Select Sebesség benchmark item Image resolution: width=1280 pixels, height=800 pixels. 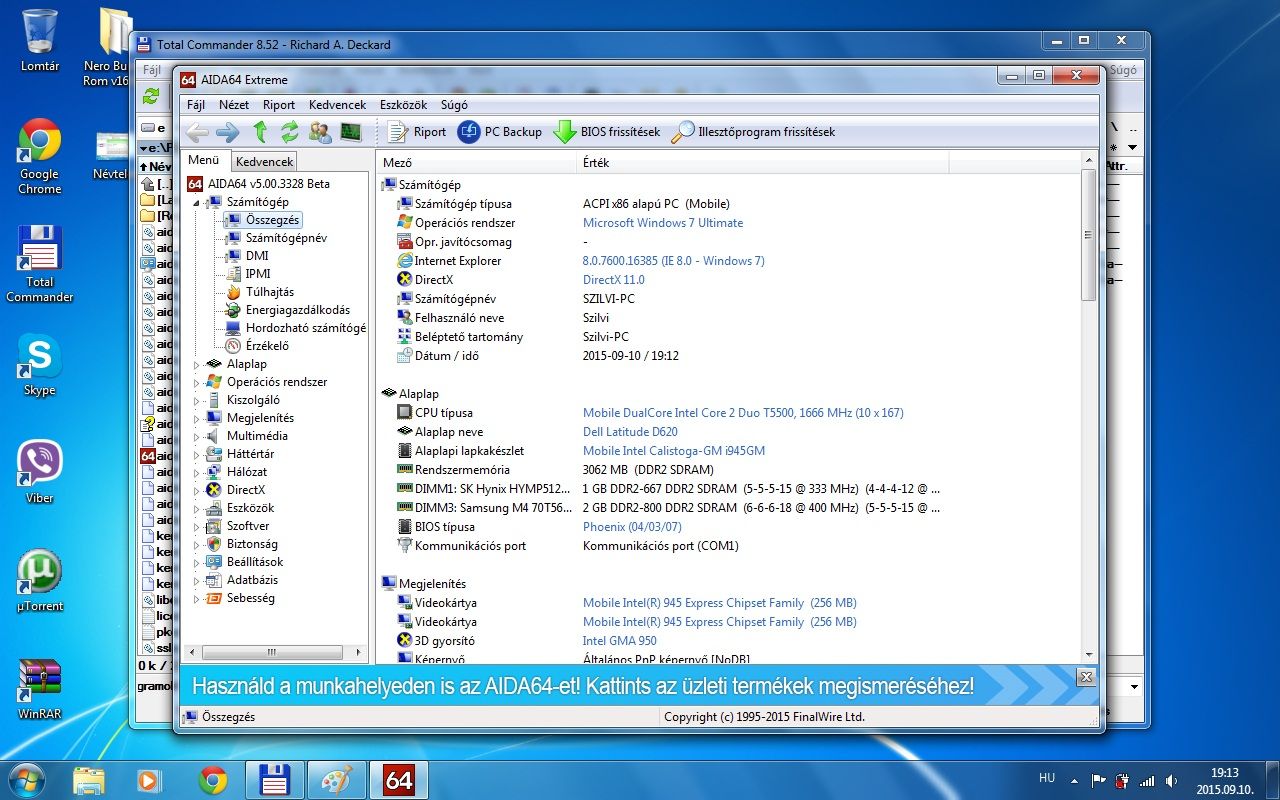tap(250, 598)
